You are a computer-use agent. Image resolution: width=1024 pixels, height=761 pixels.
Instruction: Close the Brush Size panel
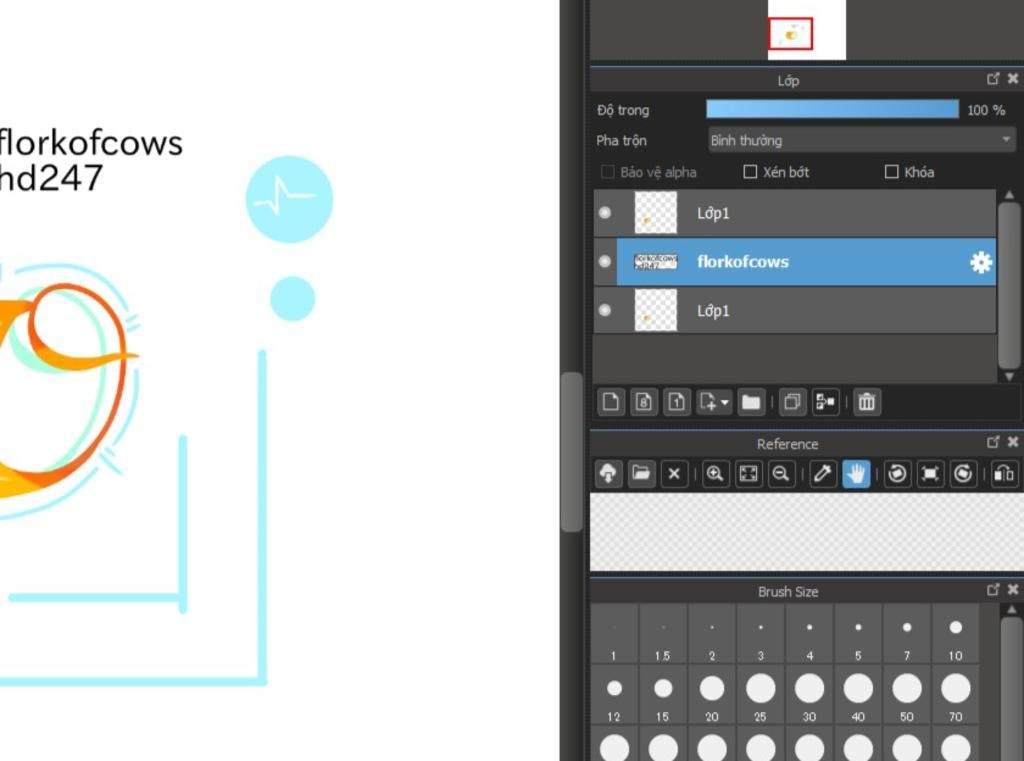click(1013, 590)
